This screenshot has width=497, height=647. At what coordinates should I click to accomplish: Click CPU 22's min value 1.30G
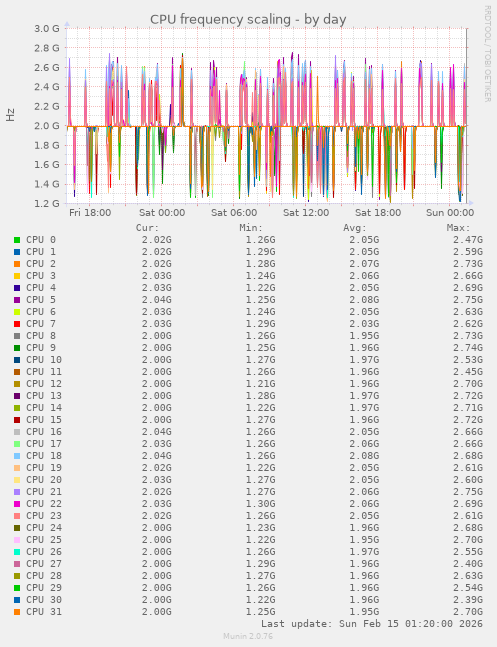tap(260, 504)
